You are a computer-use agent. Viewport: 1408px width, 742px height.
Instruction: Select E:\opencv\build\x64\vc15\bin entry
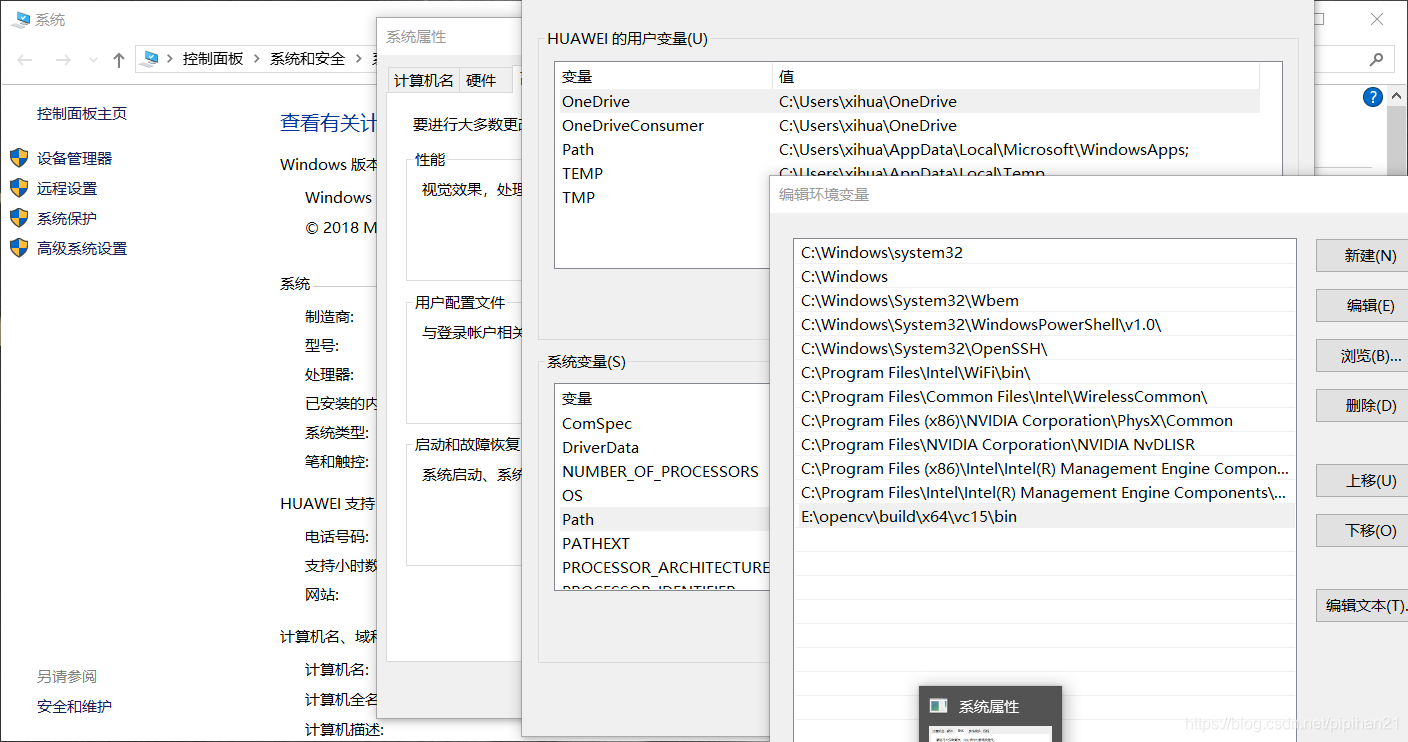[x=1045, y=516]
